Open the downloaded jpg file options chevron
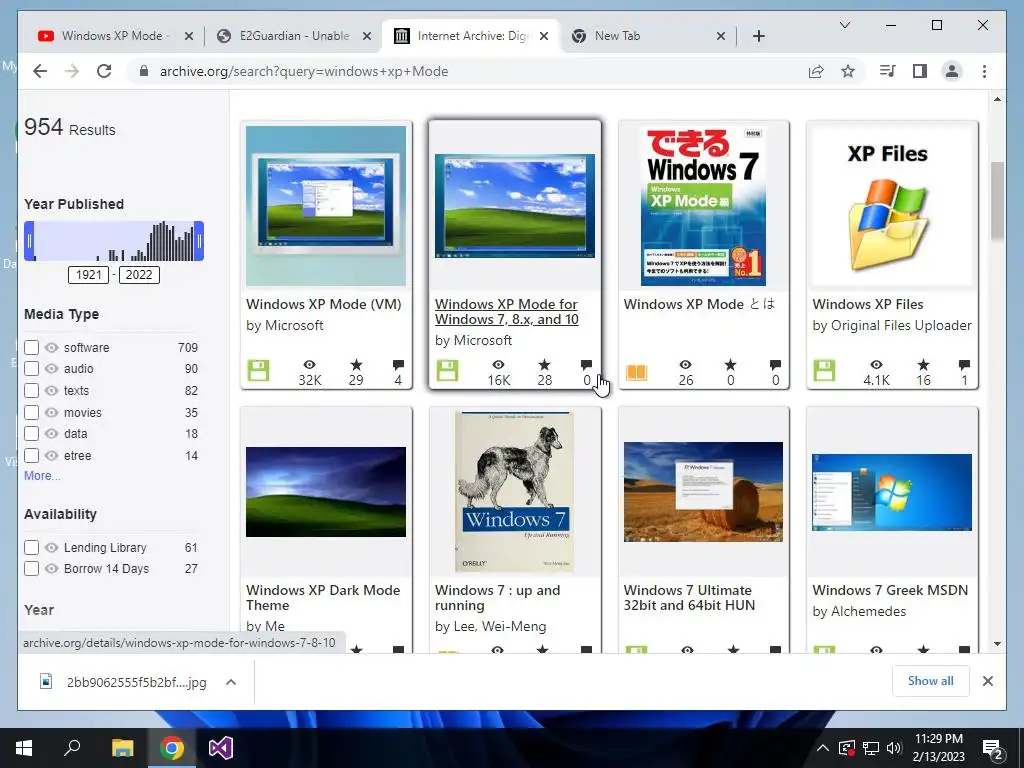The height and width of the screenshot is (768, 1024). click(231, 682)
